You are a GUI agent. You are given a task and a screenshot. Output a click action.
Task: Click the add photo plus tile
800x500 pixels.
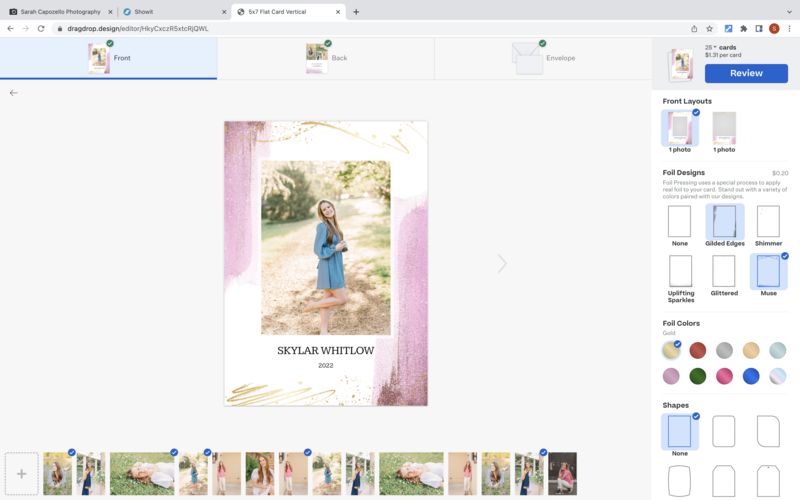click(22, 473)
